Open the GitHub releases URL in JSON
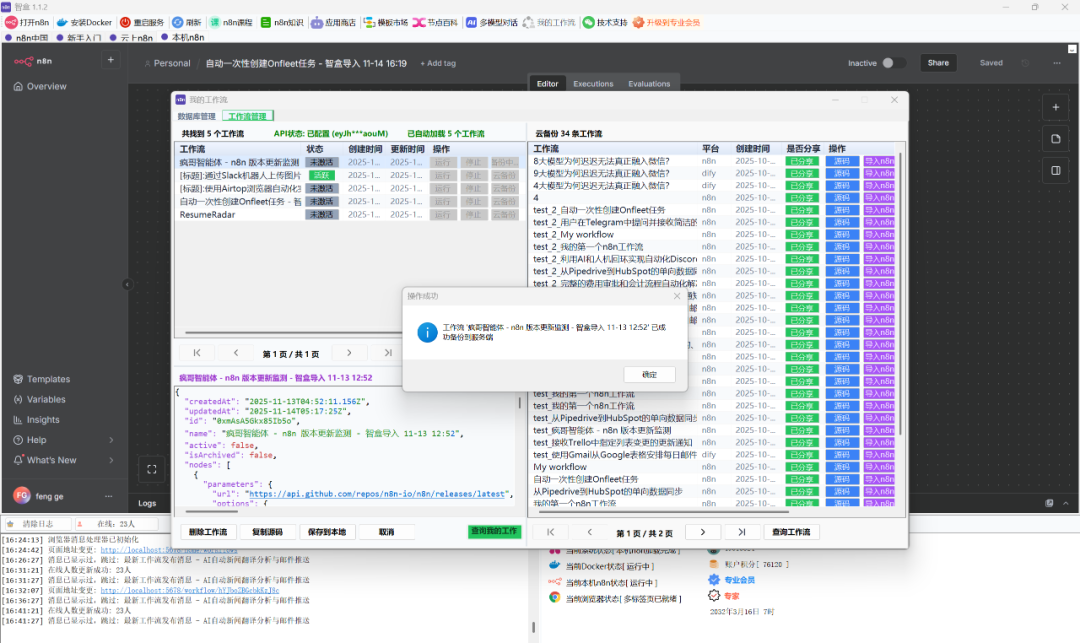This screenshot has height=643, width=1080. [377, 494]
